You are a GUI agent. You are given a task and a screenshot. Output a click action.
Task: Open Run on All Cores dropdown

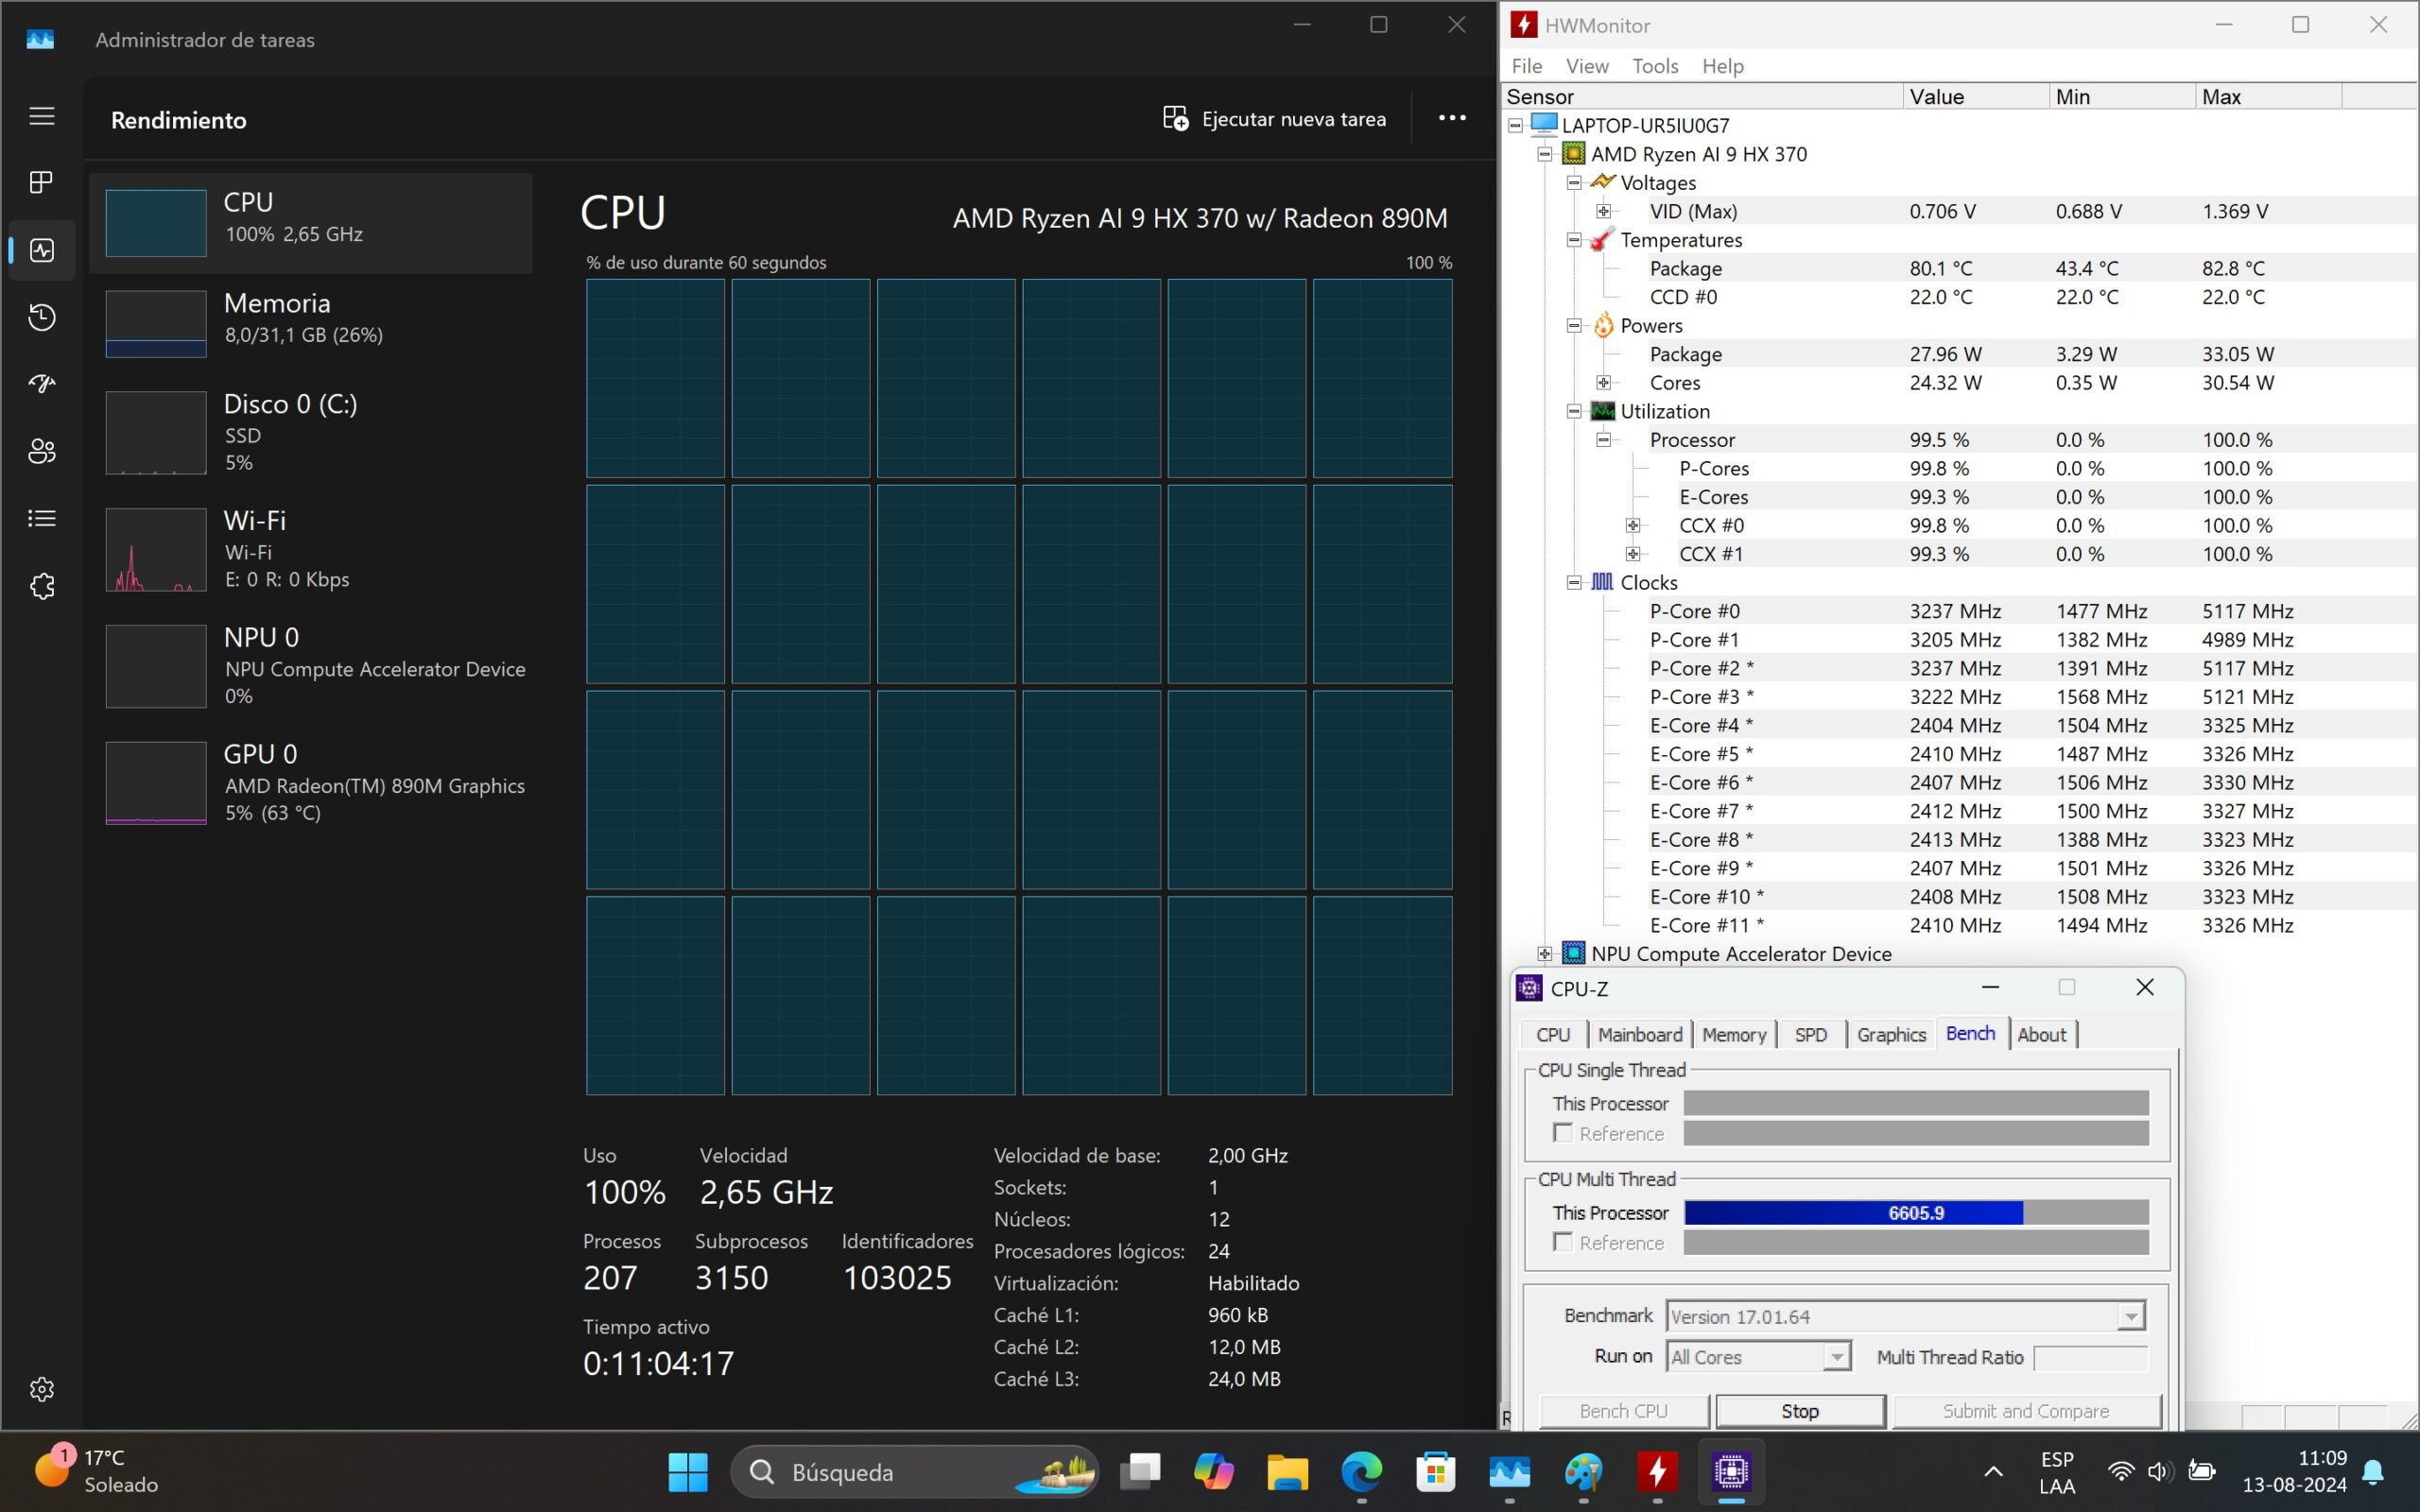(x=1758, y=1357)
